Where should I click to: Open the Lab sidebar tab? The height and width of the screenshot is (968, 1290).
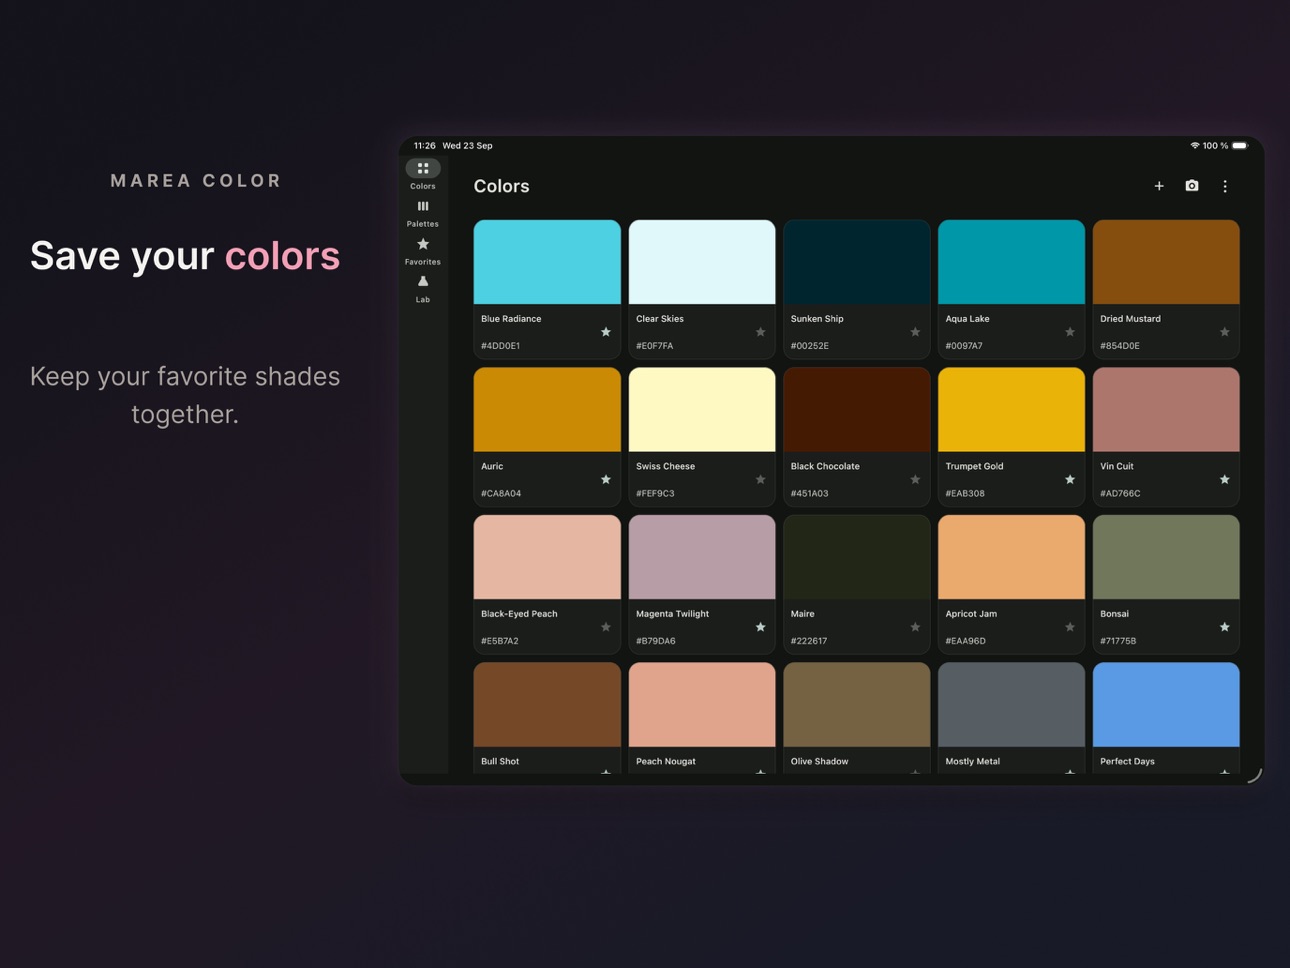click(423, 289)
